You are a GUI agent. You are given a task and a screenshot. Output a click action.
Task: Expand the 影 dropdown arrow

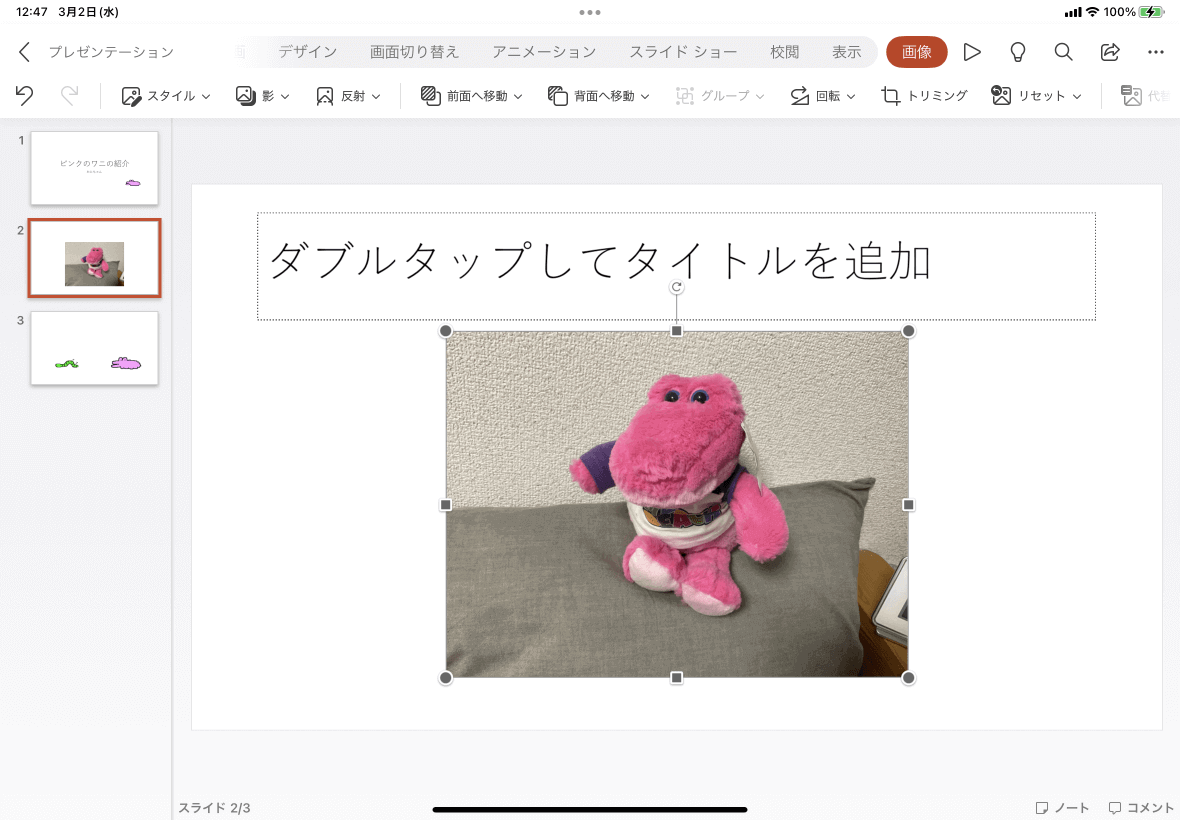tap(285, 97)
